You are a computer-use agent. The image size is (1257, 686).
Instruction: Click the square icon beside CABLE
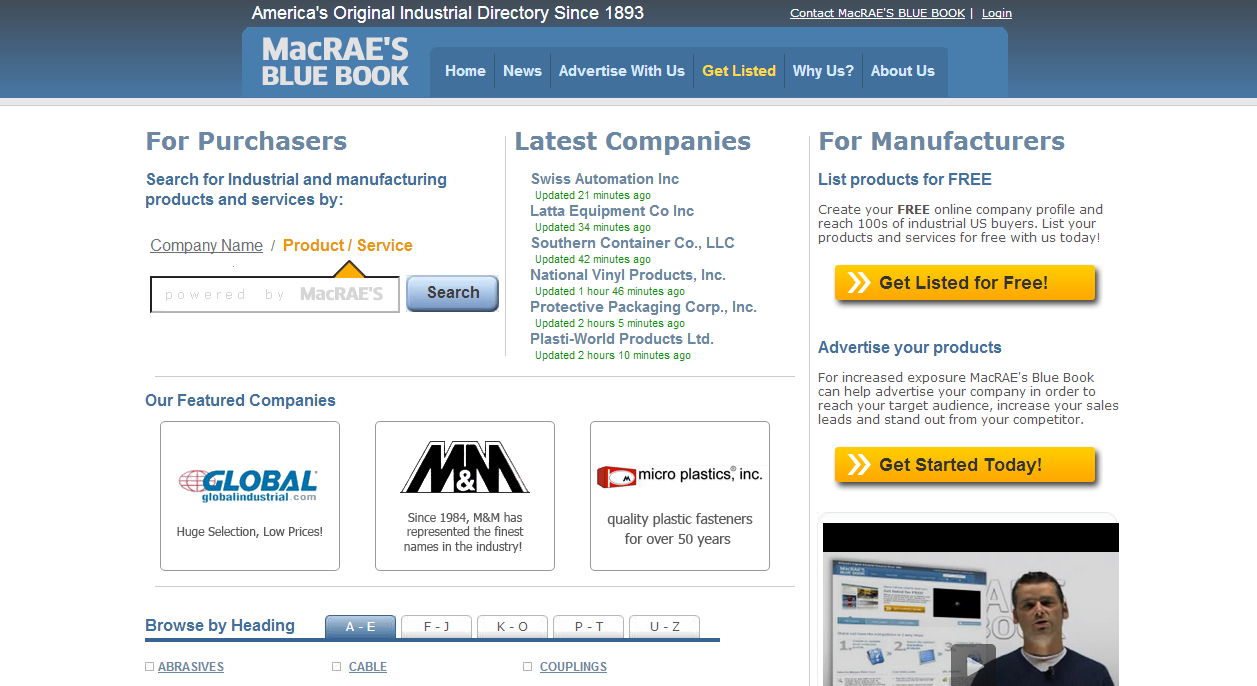pos(337,667)
